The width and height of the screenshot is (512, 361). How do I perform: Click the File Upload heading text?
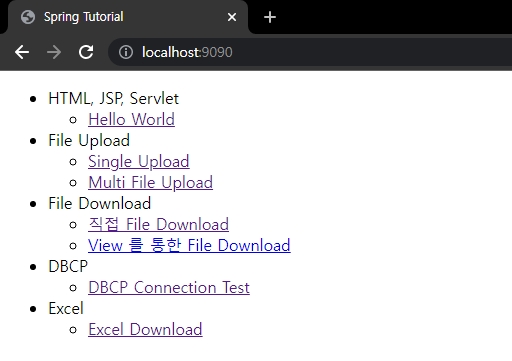pos(89,140)
